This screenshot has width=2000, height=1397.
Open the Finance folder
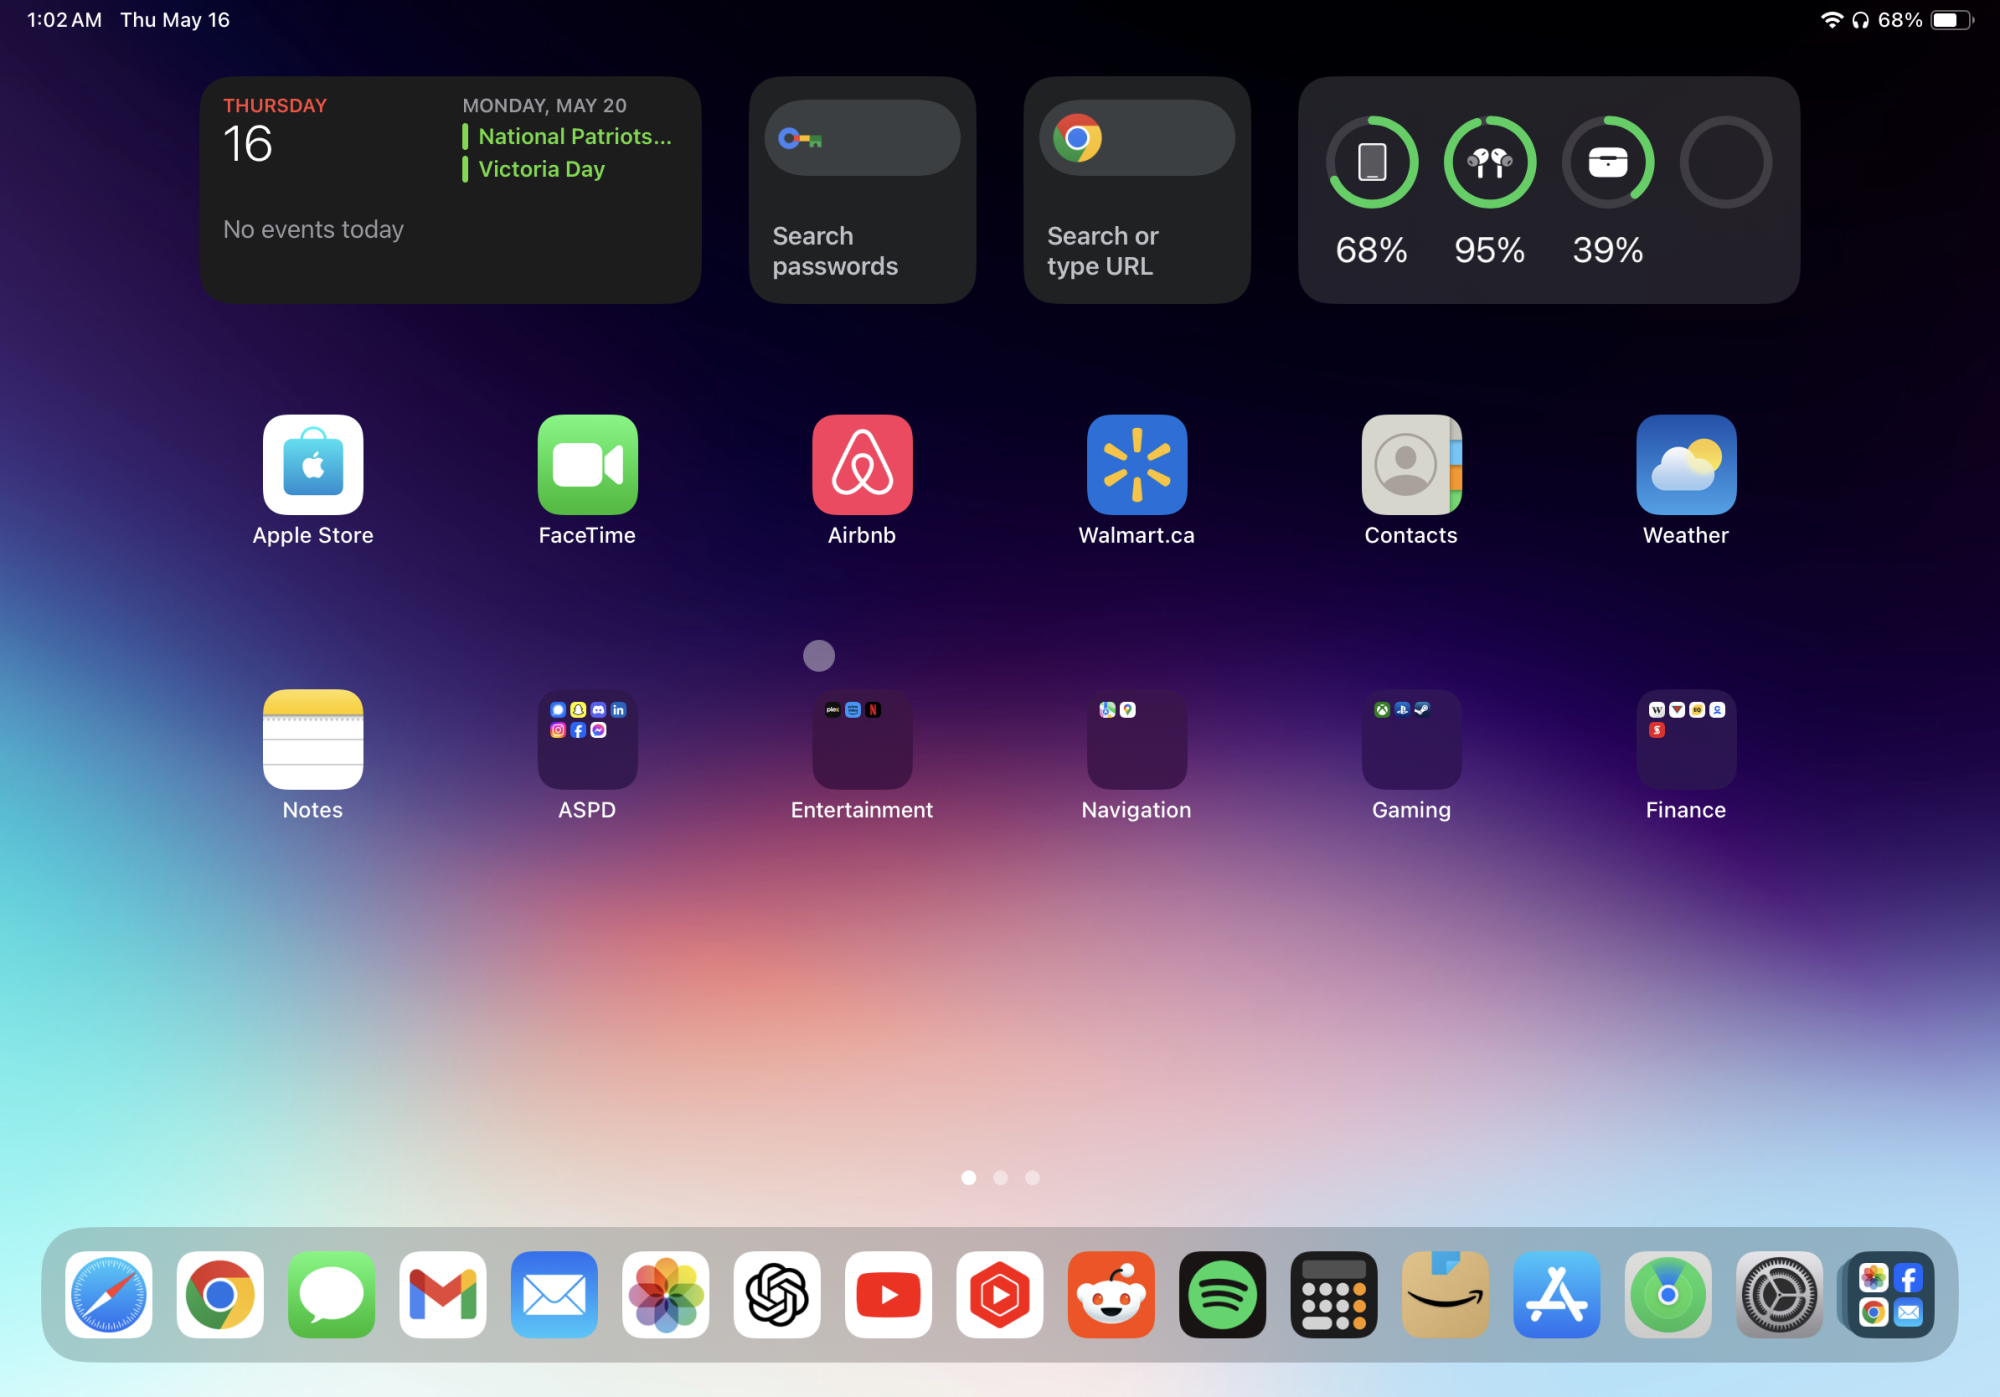coord(1686,740)
